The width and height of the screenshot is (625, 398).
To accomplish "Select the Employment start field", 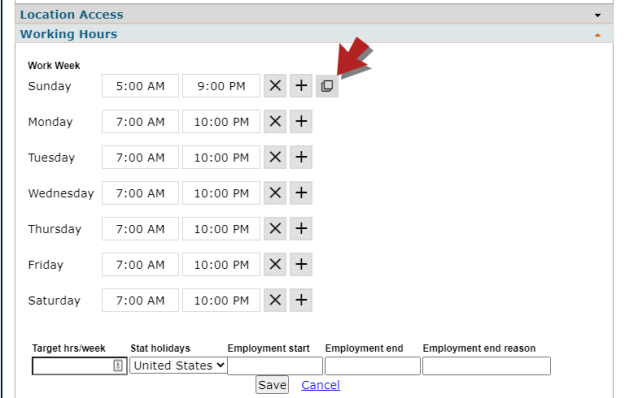I will click(275, 366).
